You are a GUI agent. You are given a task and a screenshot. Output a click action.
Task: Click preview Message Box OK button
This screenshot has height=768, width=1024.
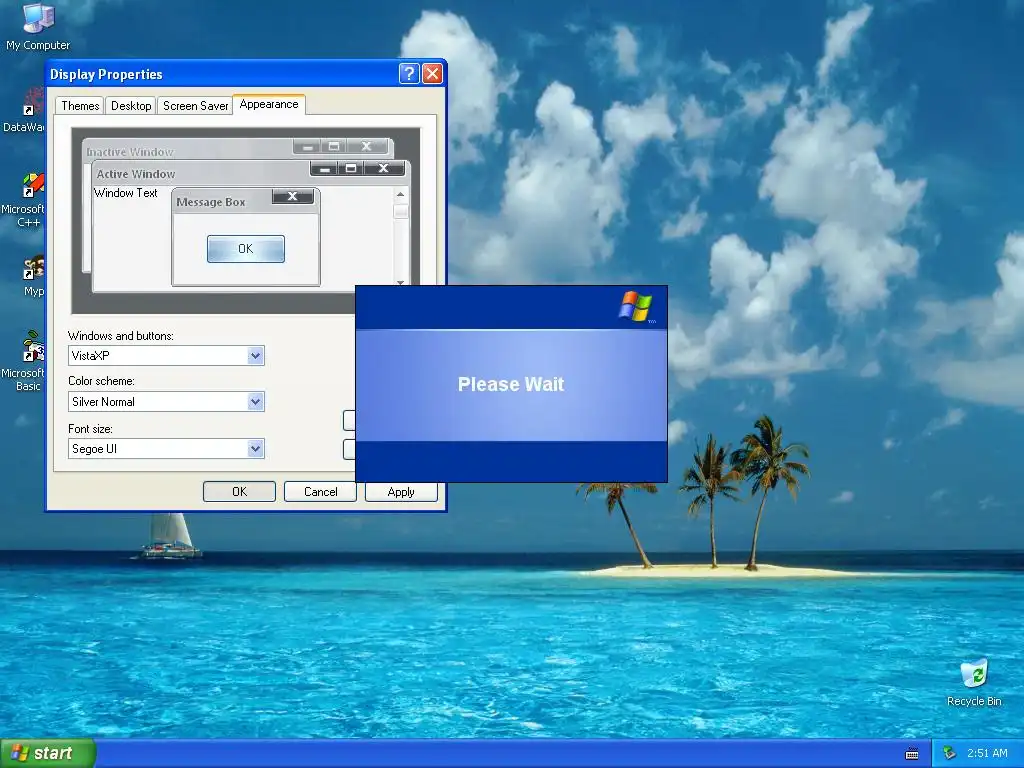[x=246, y=249]
